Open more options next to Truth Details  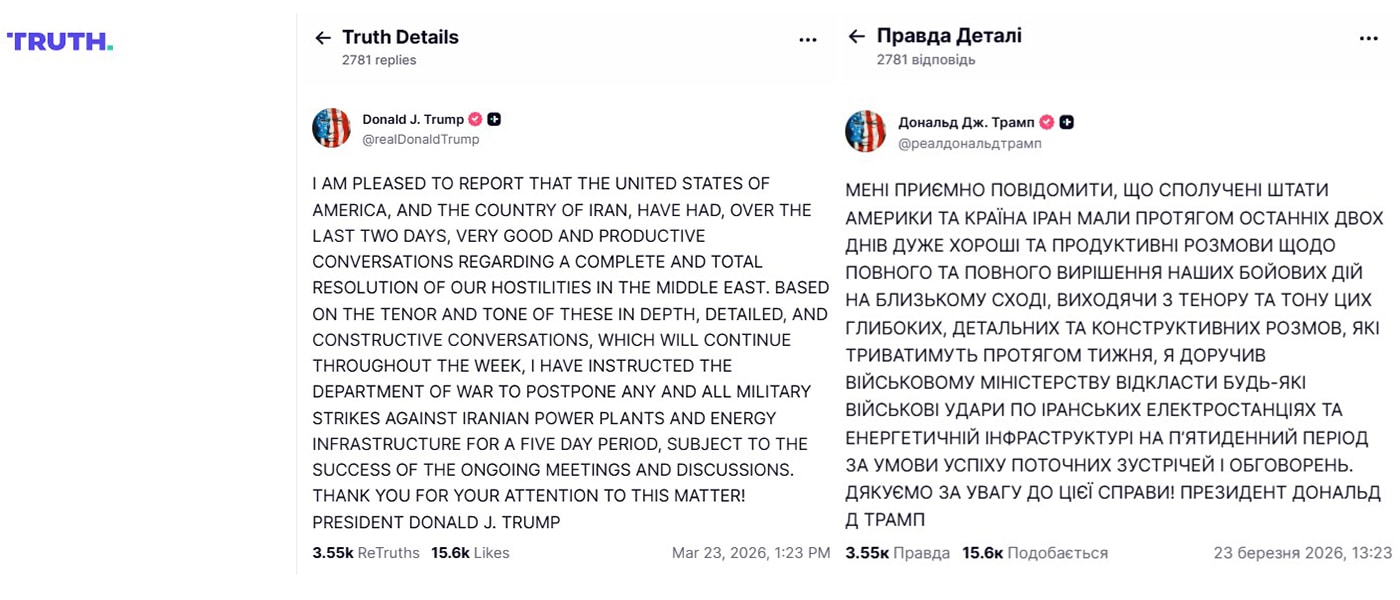point(808,40)
